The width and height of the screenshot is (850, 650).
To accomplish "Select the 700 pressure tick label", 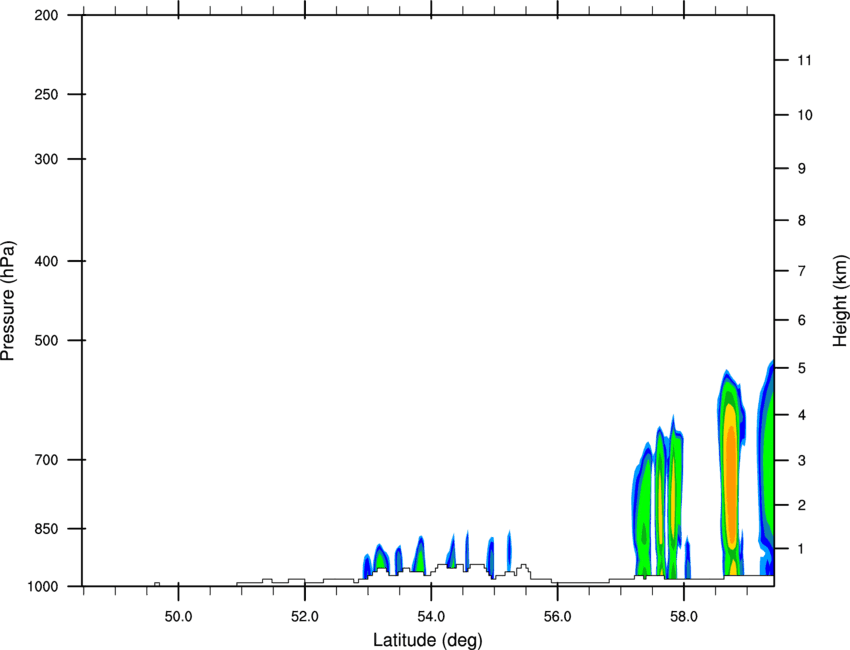I will [46, 460].
